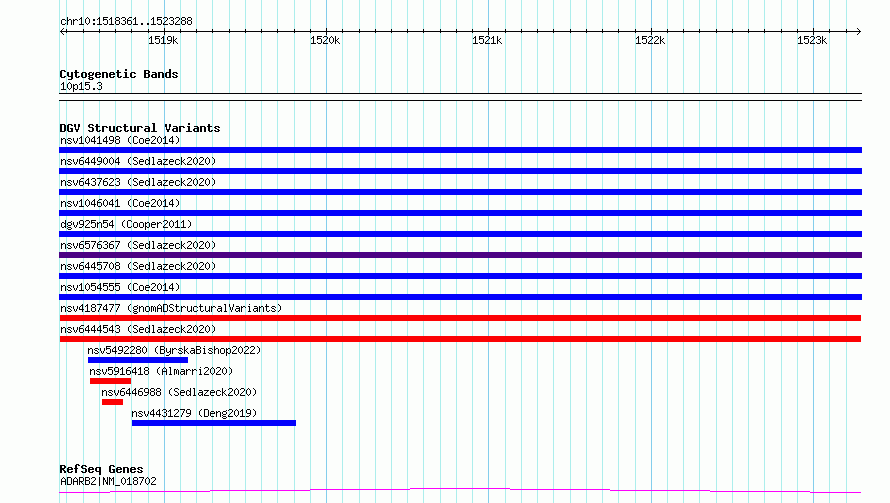Click the 1523k ruler mark
890x503 pixels.
pyautogui.click(x=812, y=40)
